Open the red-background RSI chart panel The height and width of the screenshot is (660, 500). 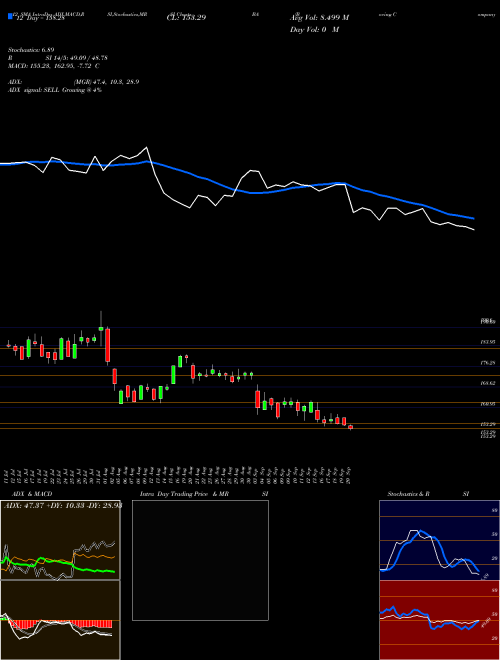439,620
